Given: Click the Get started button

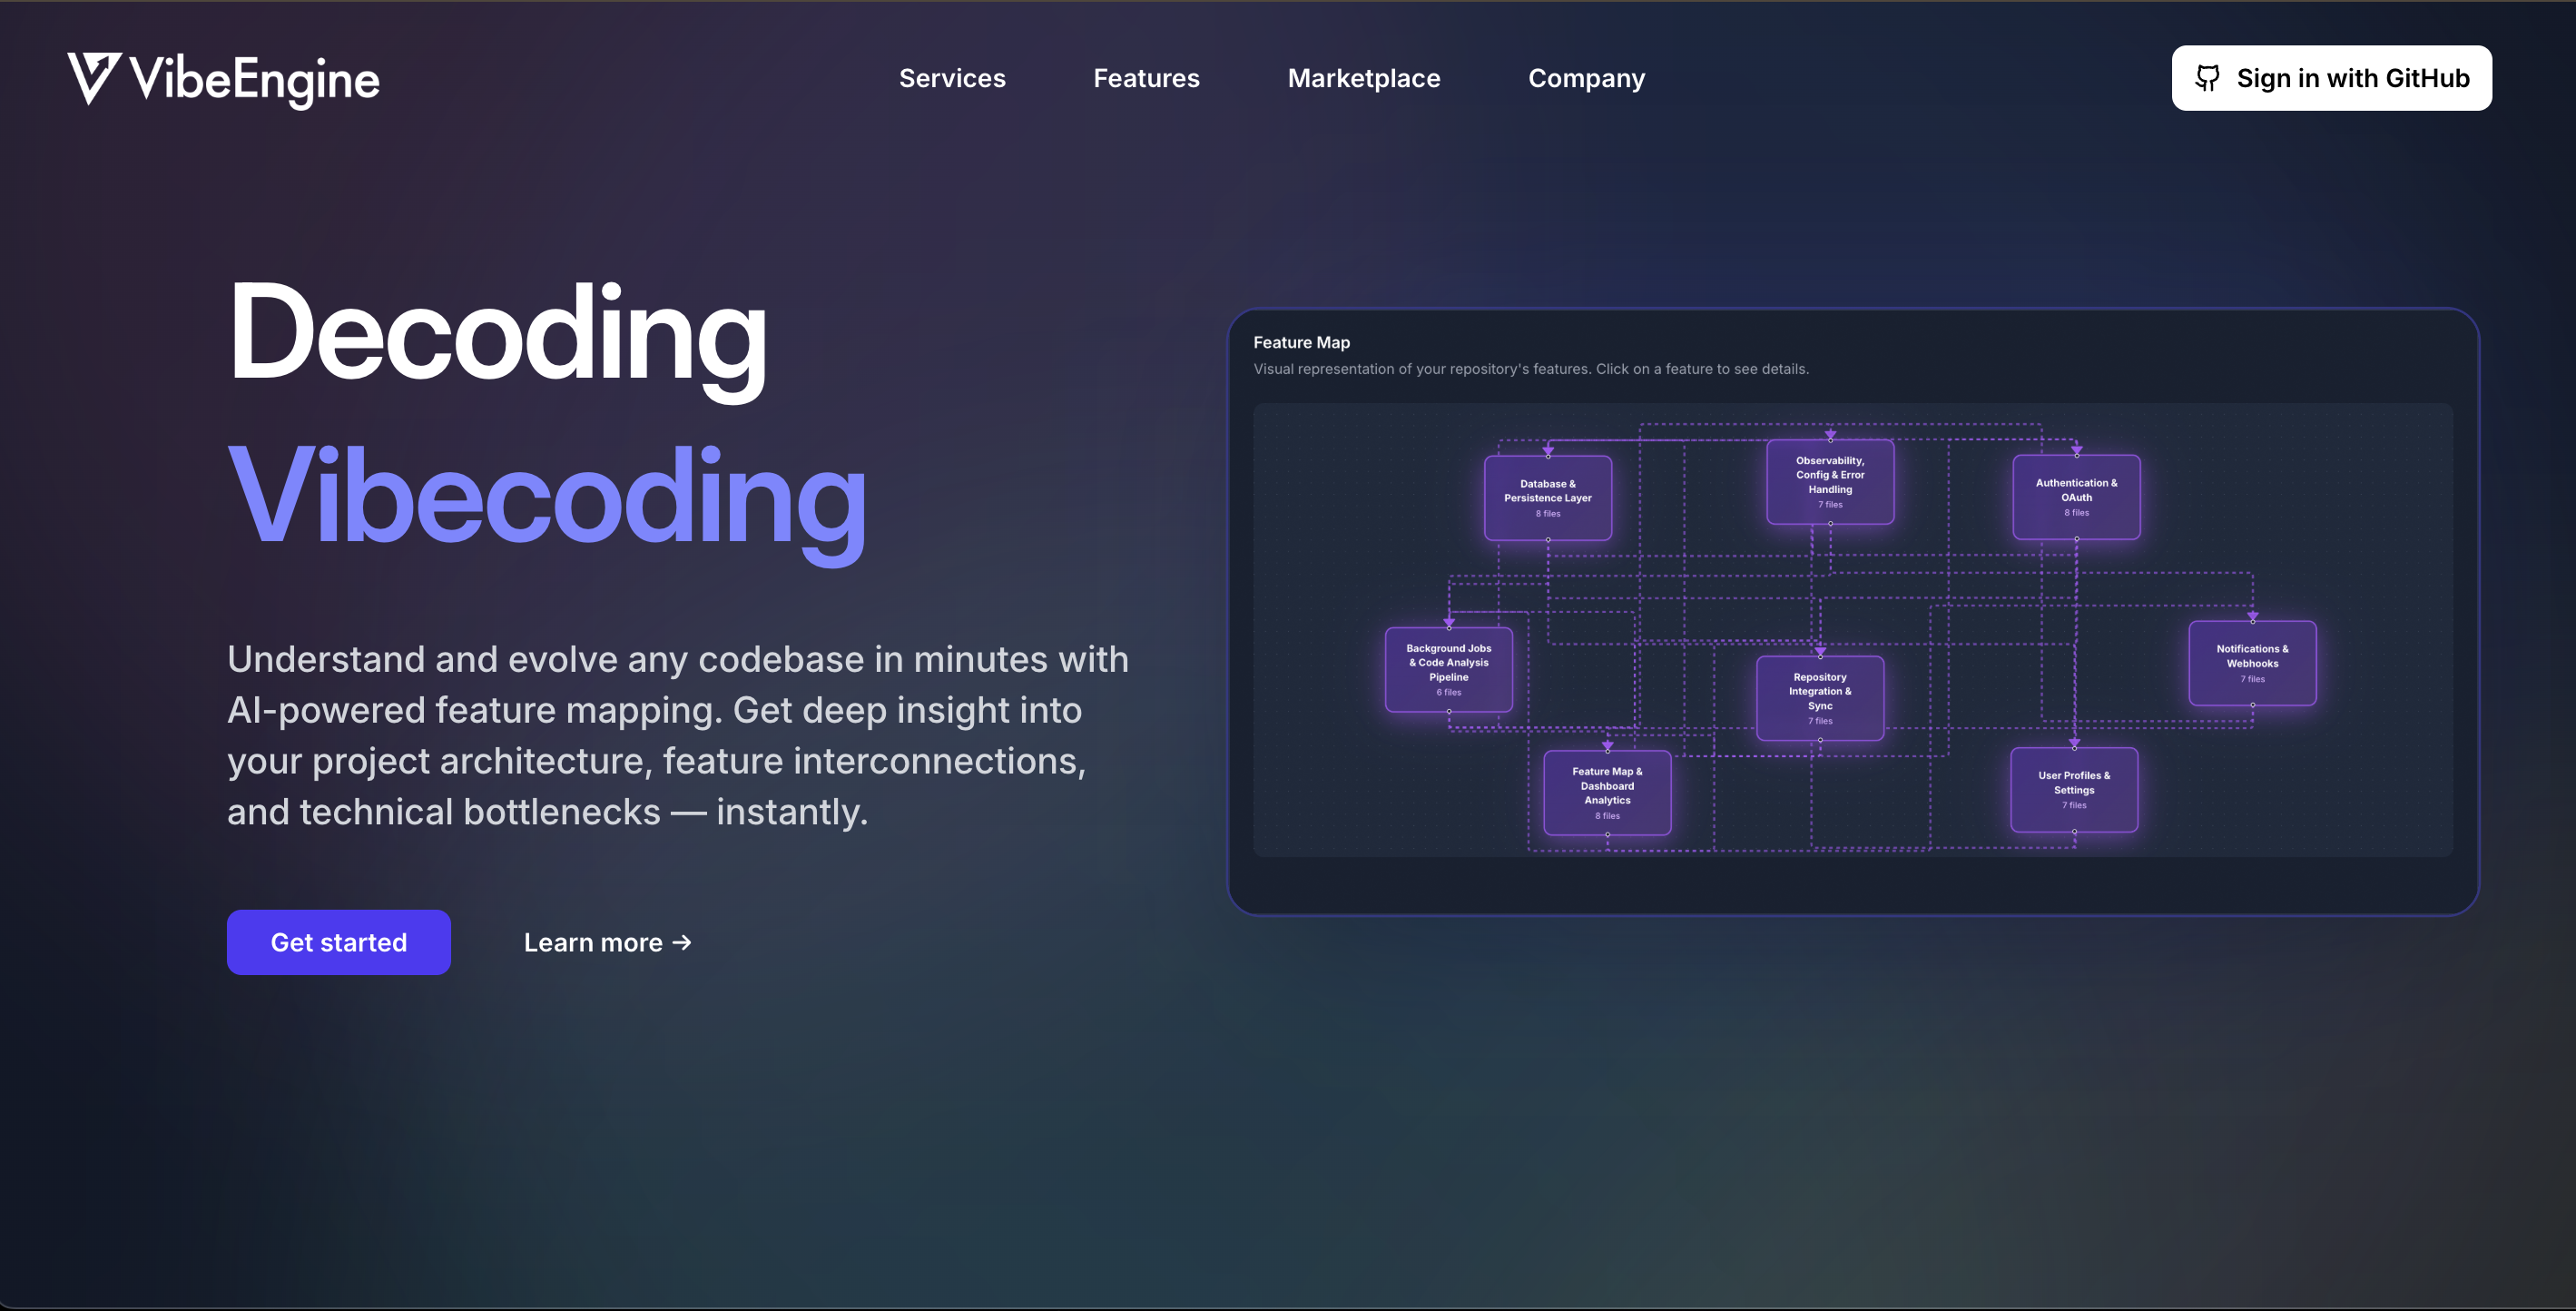Looking at the screenshot, I should pyautogui.click(x=338, y=942).
